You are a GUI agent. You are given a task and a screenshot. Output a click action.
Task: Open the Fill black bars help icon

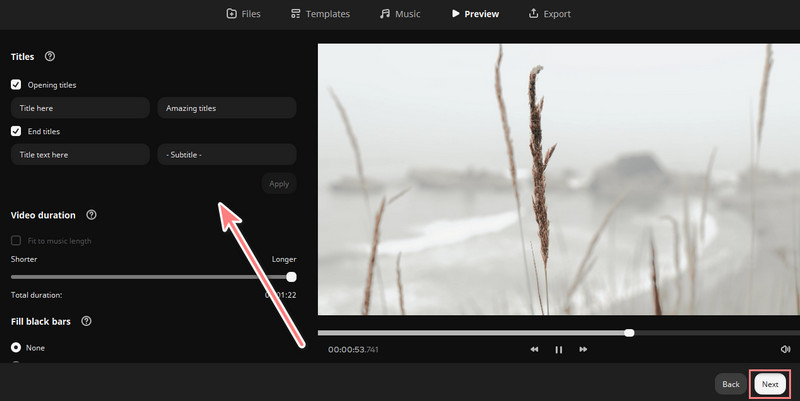pyautogui.click(x=86, y=321)
